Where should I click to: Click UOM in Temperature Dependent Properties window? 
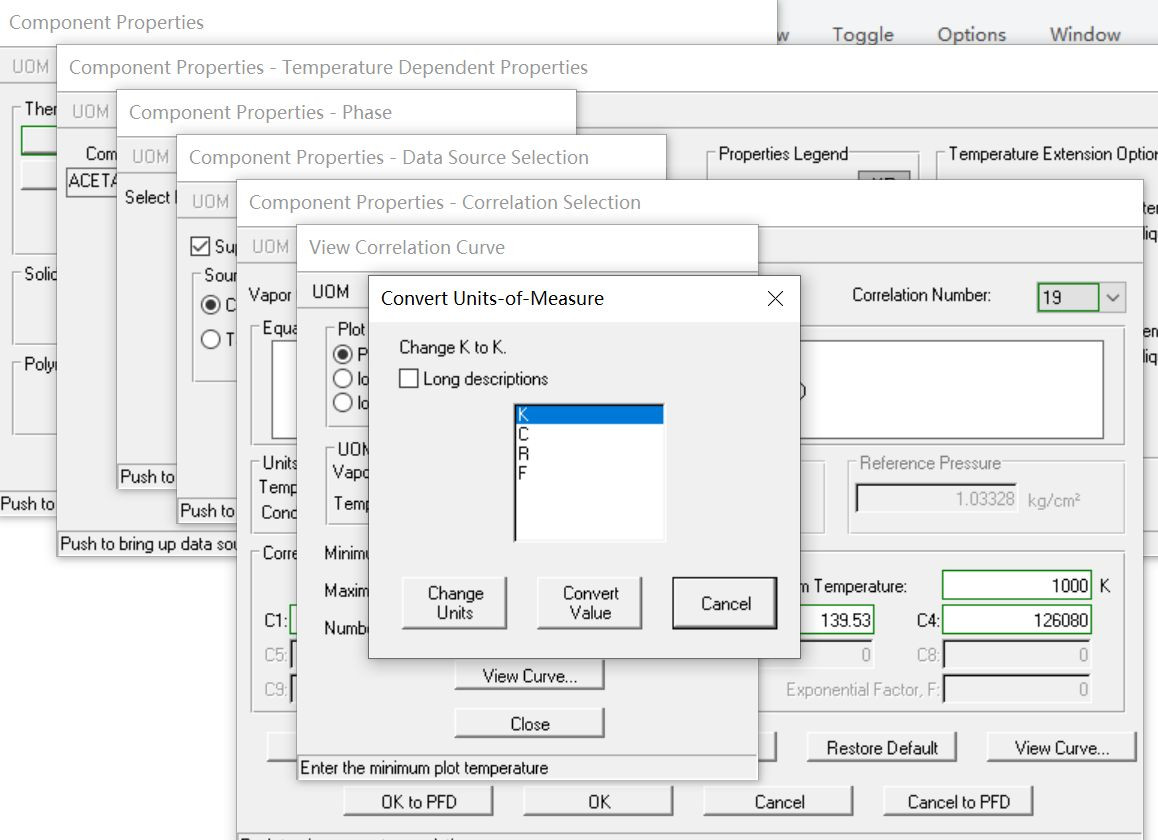pos(90,112)
